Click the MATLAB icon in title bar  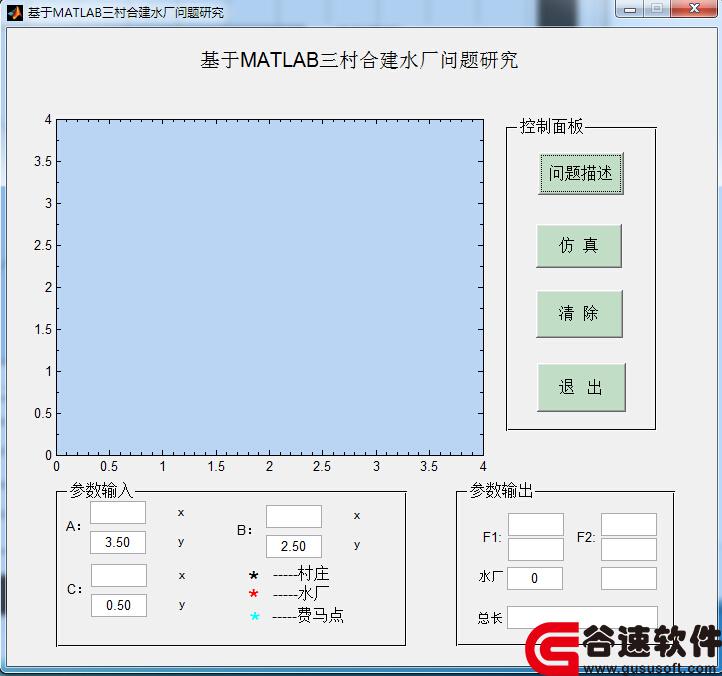(x=15, y=12)
